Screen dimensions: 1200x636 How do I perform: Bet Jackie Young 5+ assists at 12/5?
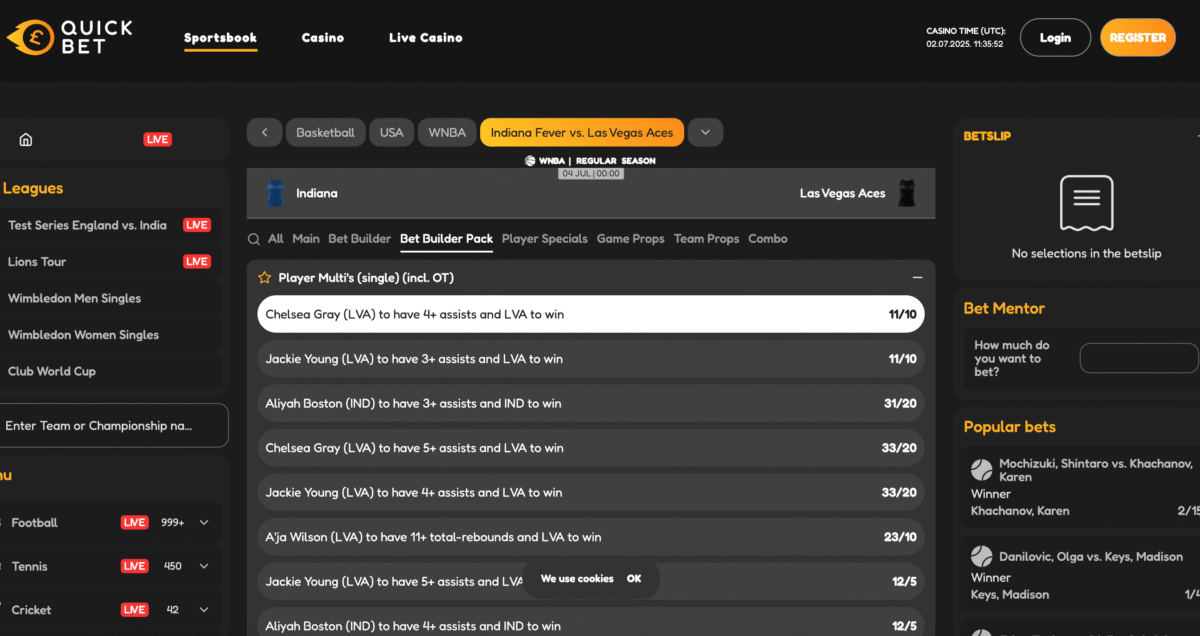[x=591, y=581]
